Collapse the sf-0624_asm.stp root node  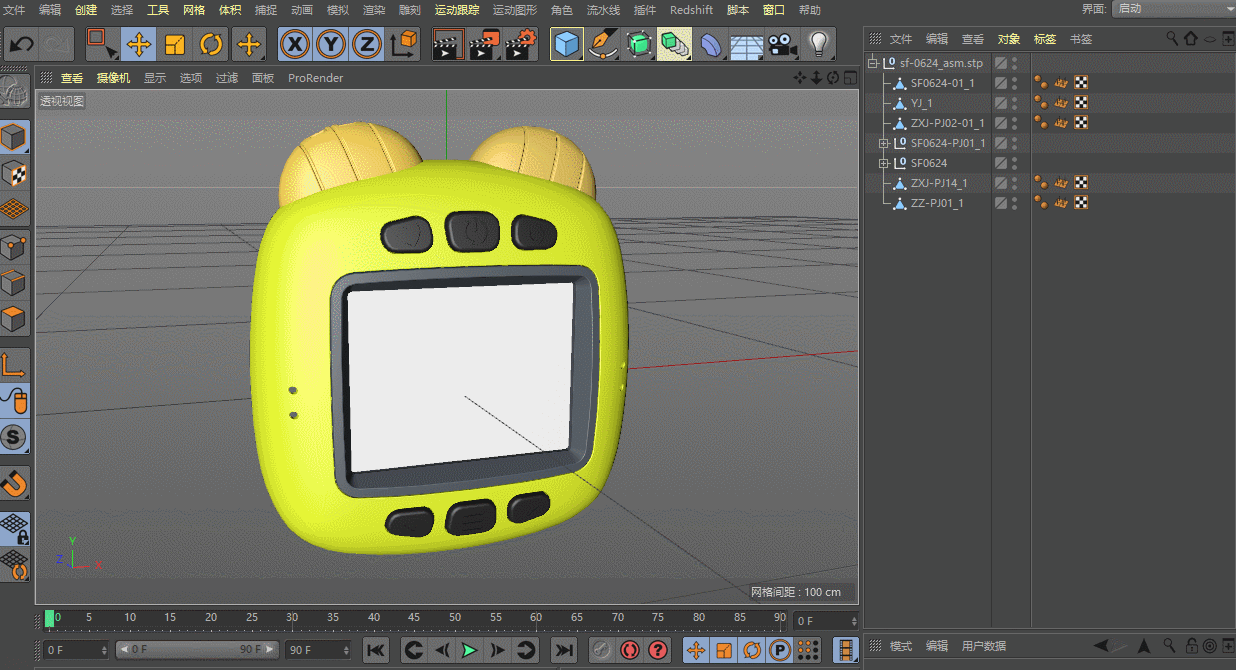coord(872,63)
